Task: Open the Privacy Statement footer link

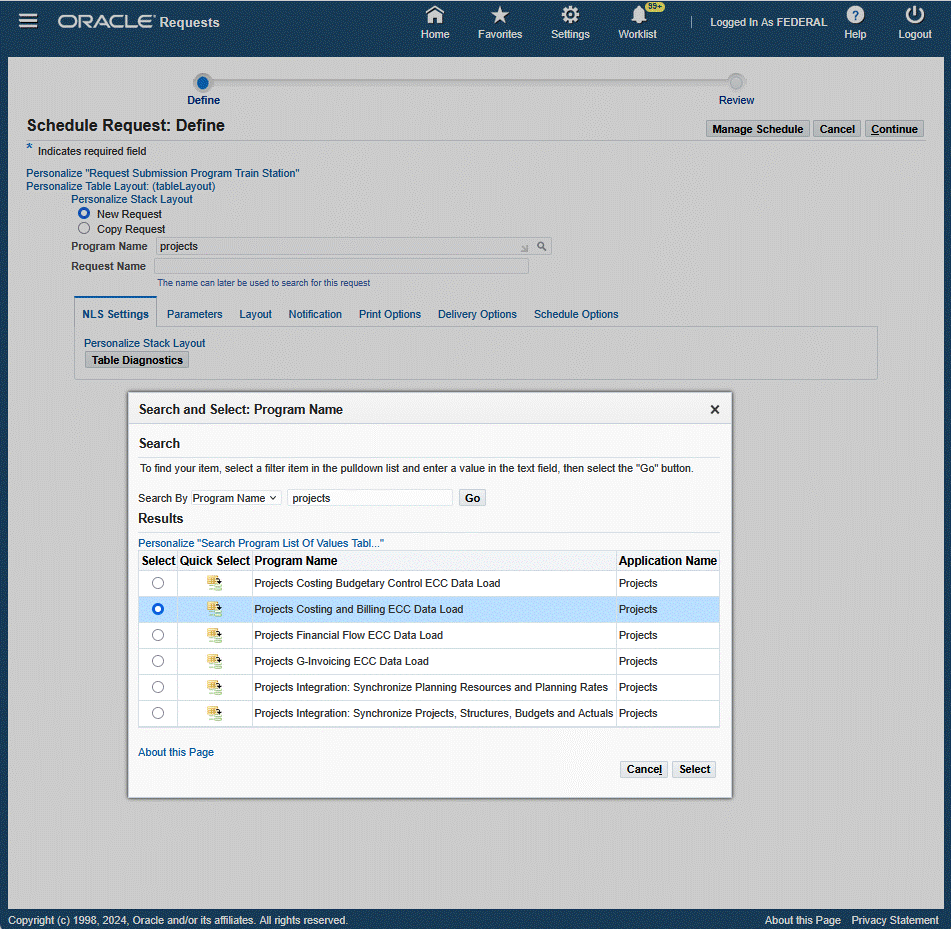Action: (895, 920)
